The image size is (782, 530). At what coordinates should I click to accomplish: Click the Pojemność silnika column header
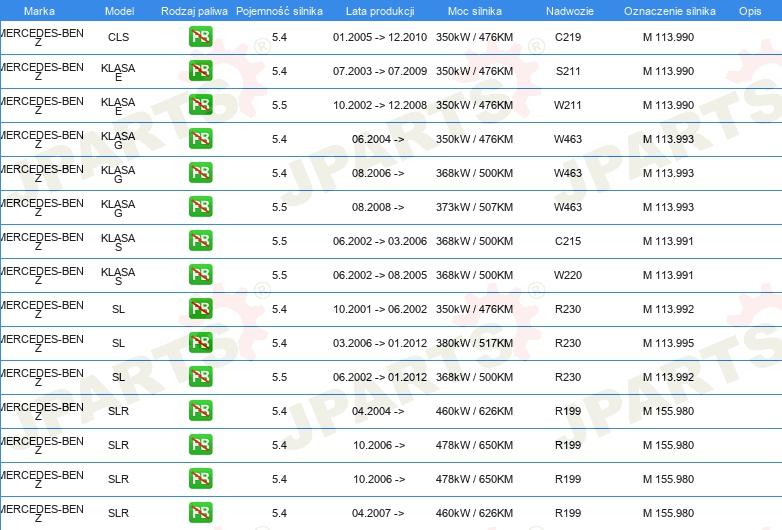pyautogui.click(x=279, y=11)
